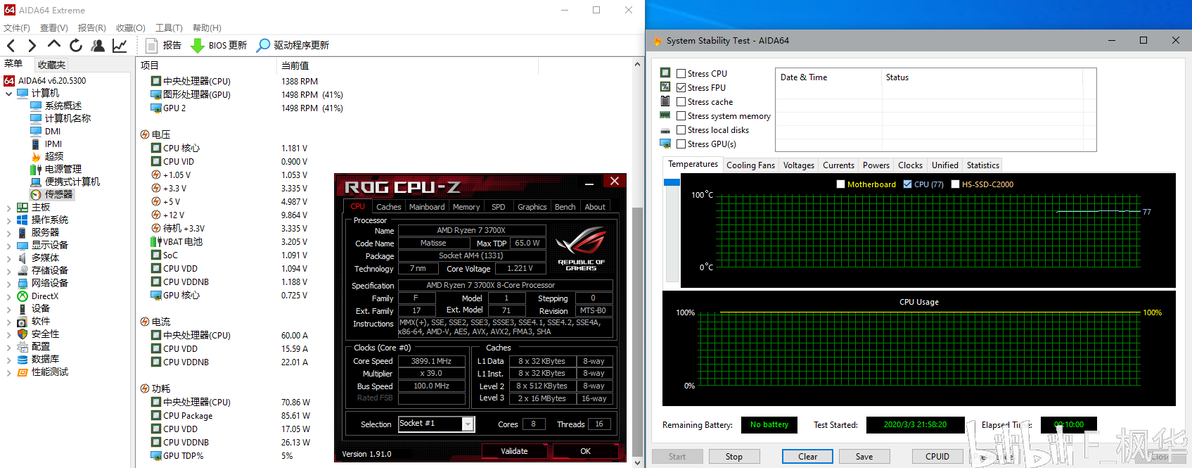Click the 安全性 shield icon in the tree
Viewport: 1192px width, 468px height.
click(22, 334)
